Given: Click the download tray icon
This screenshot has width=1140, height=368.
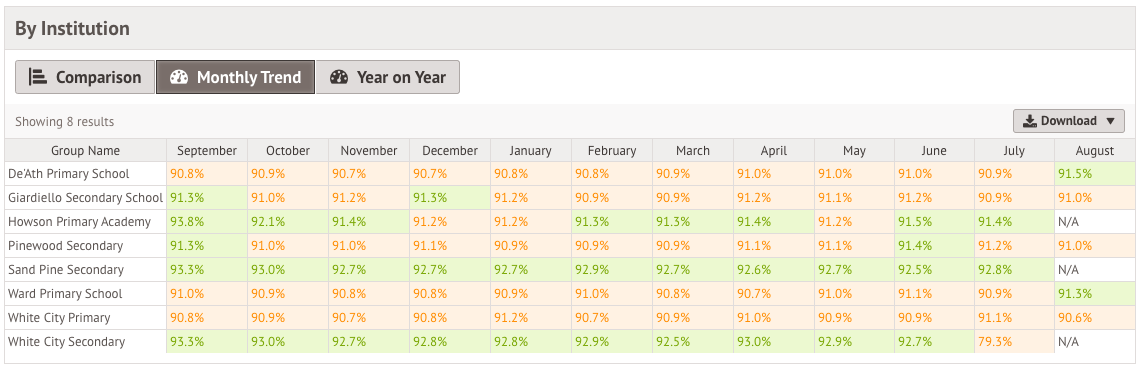Looking at the screenshot, I should [1029, 121].
